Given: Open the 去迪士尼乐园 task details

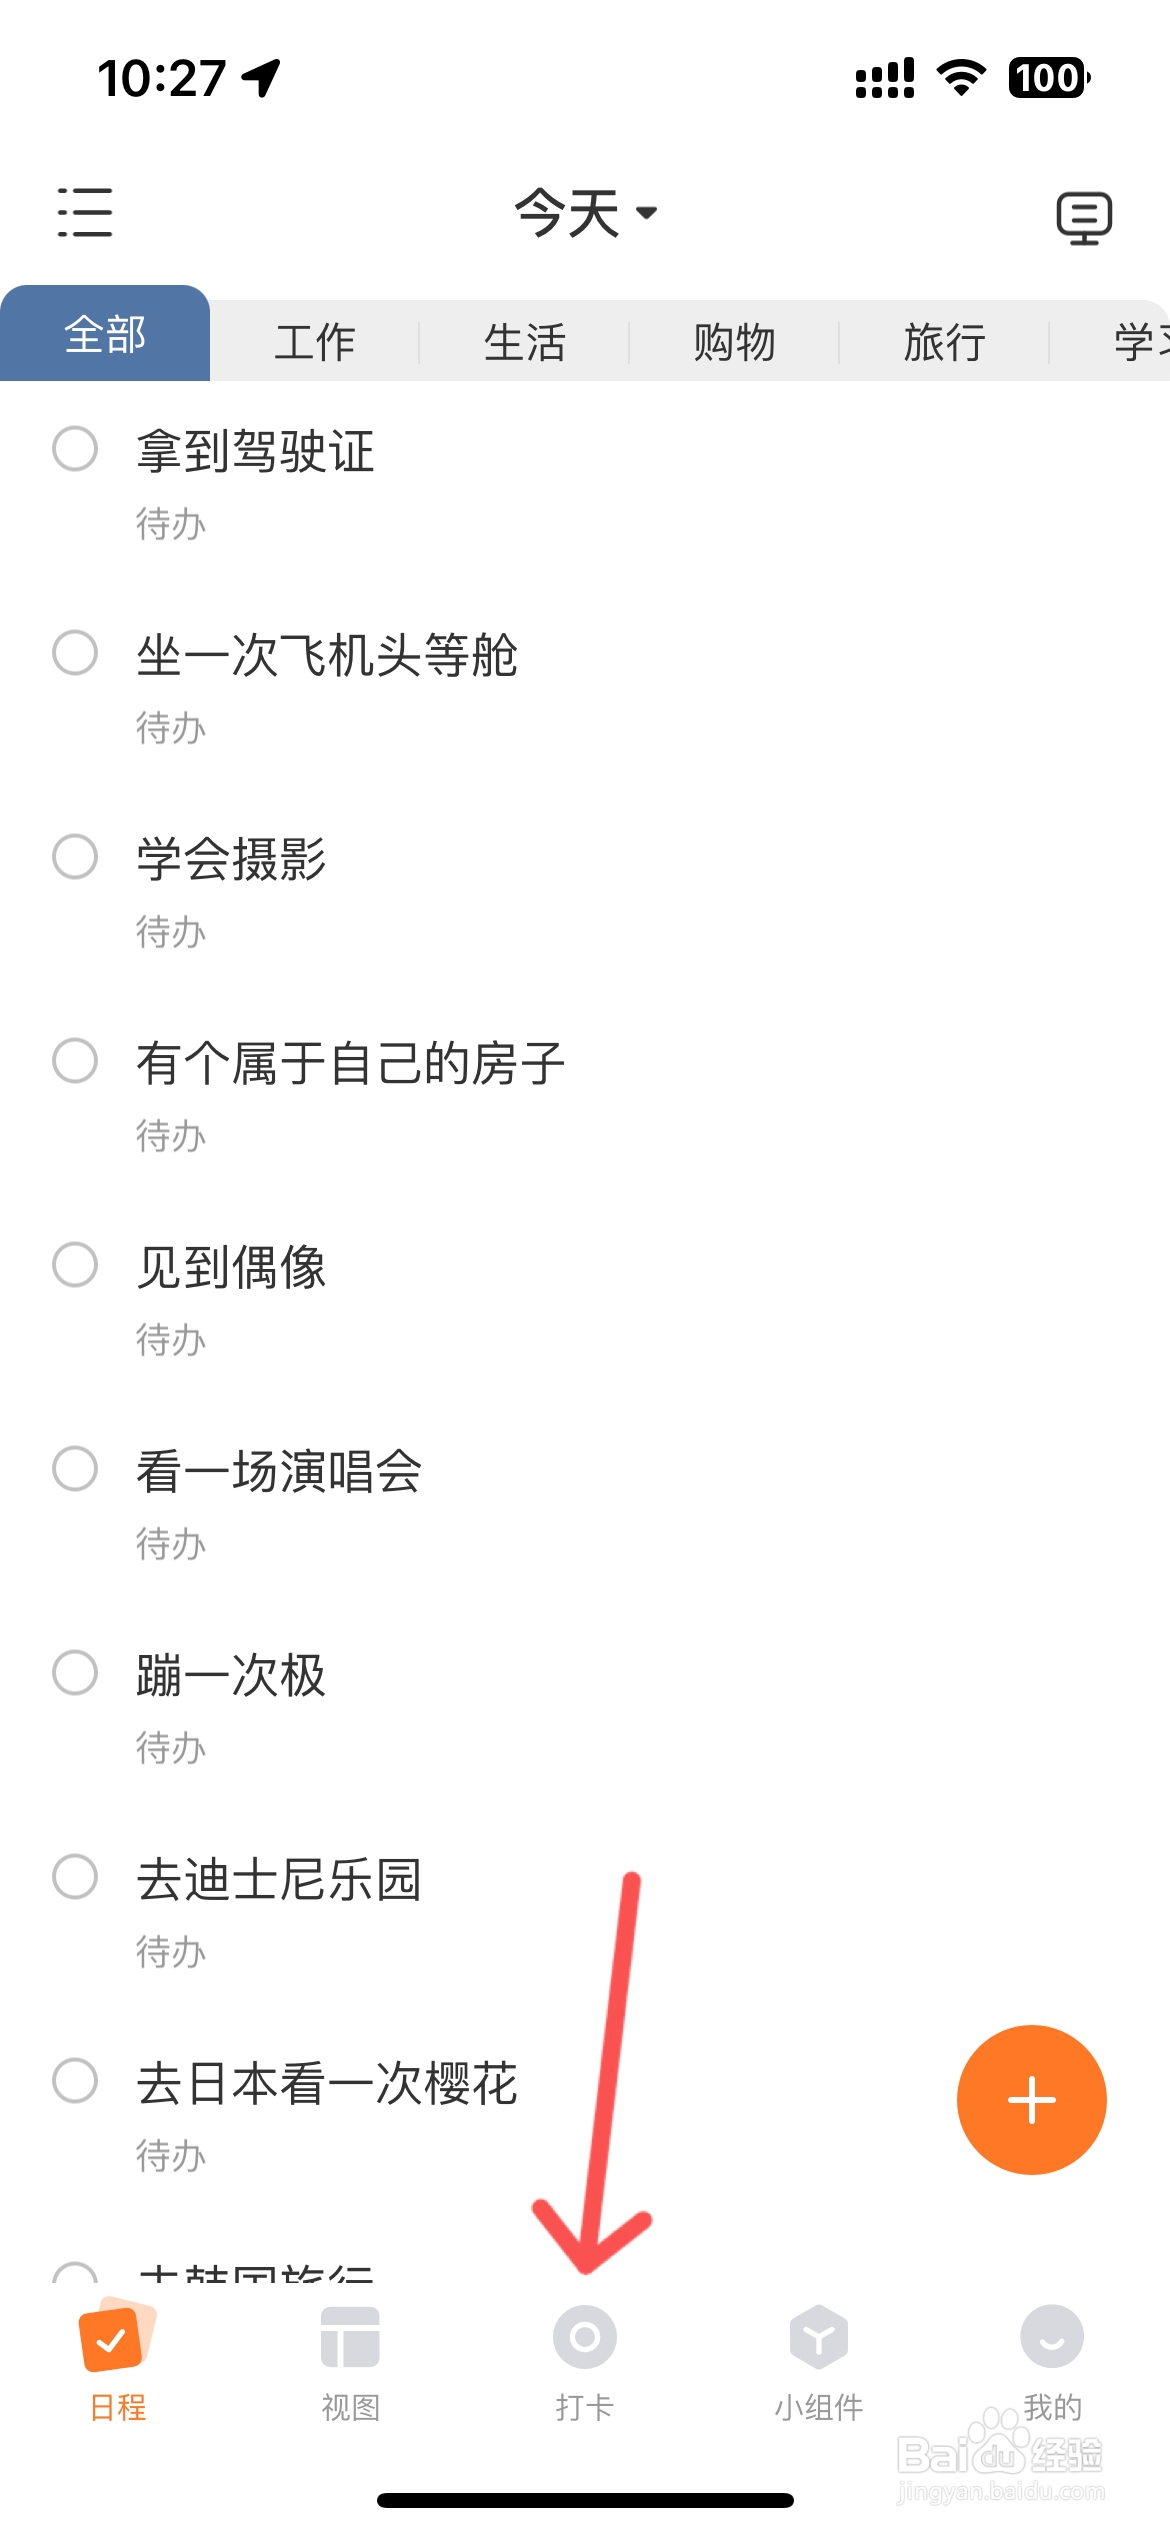Looking at the screenshot, I should (279, 1878).
